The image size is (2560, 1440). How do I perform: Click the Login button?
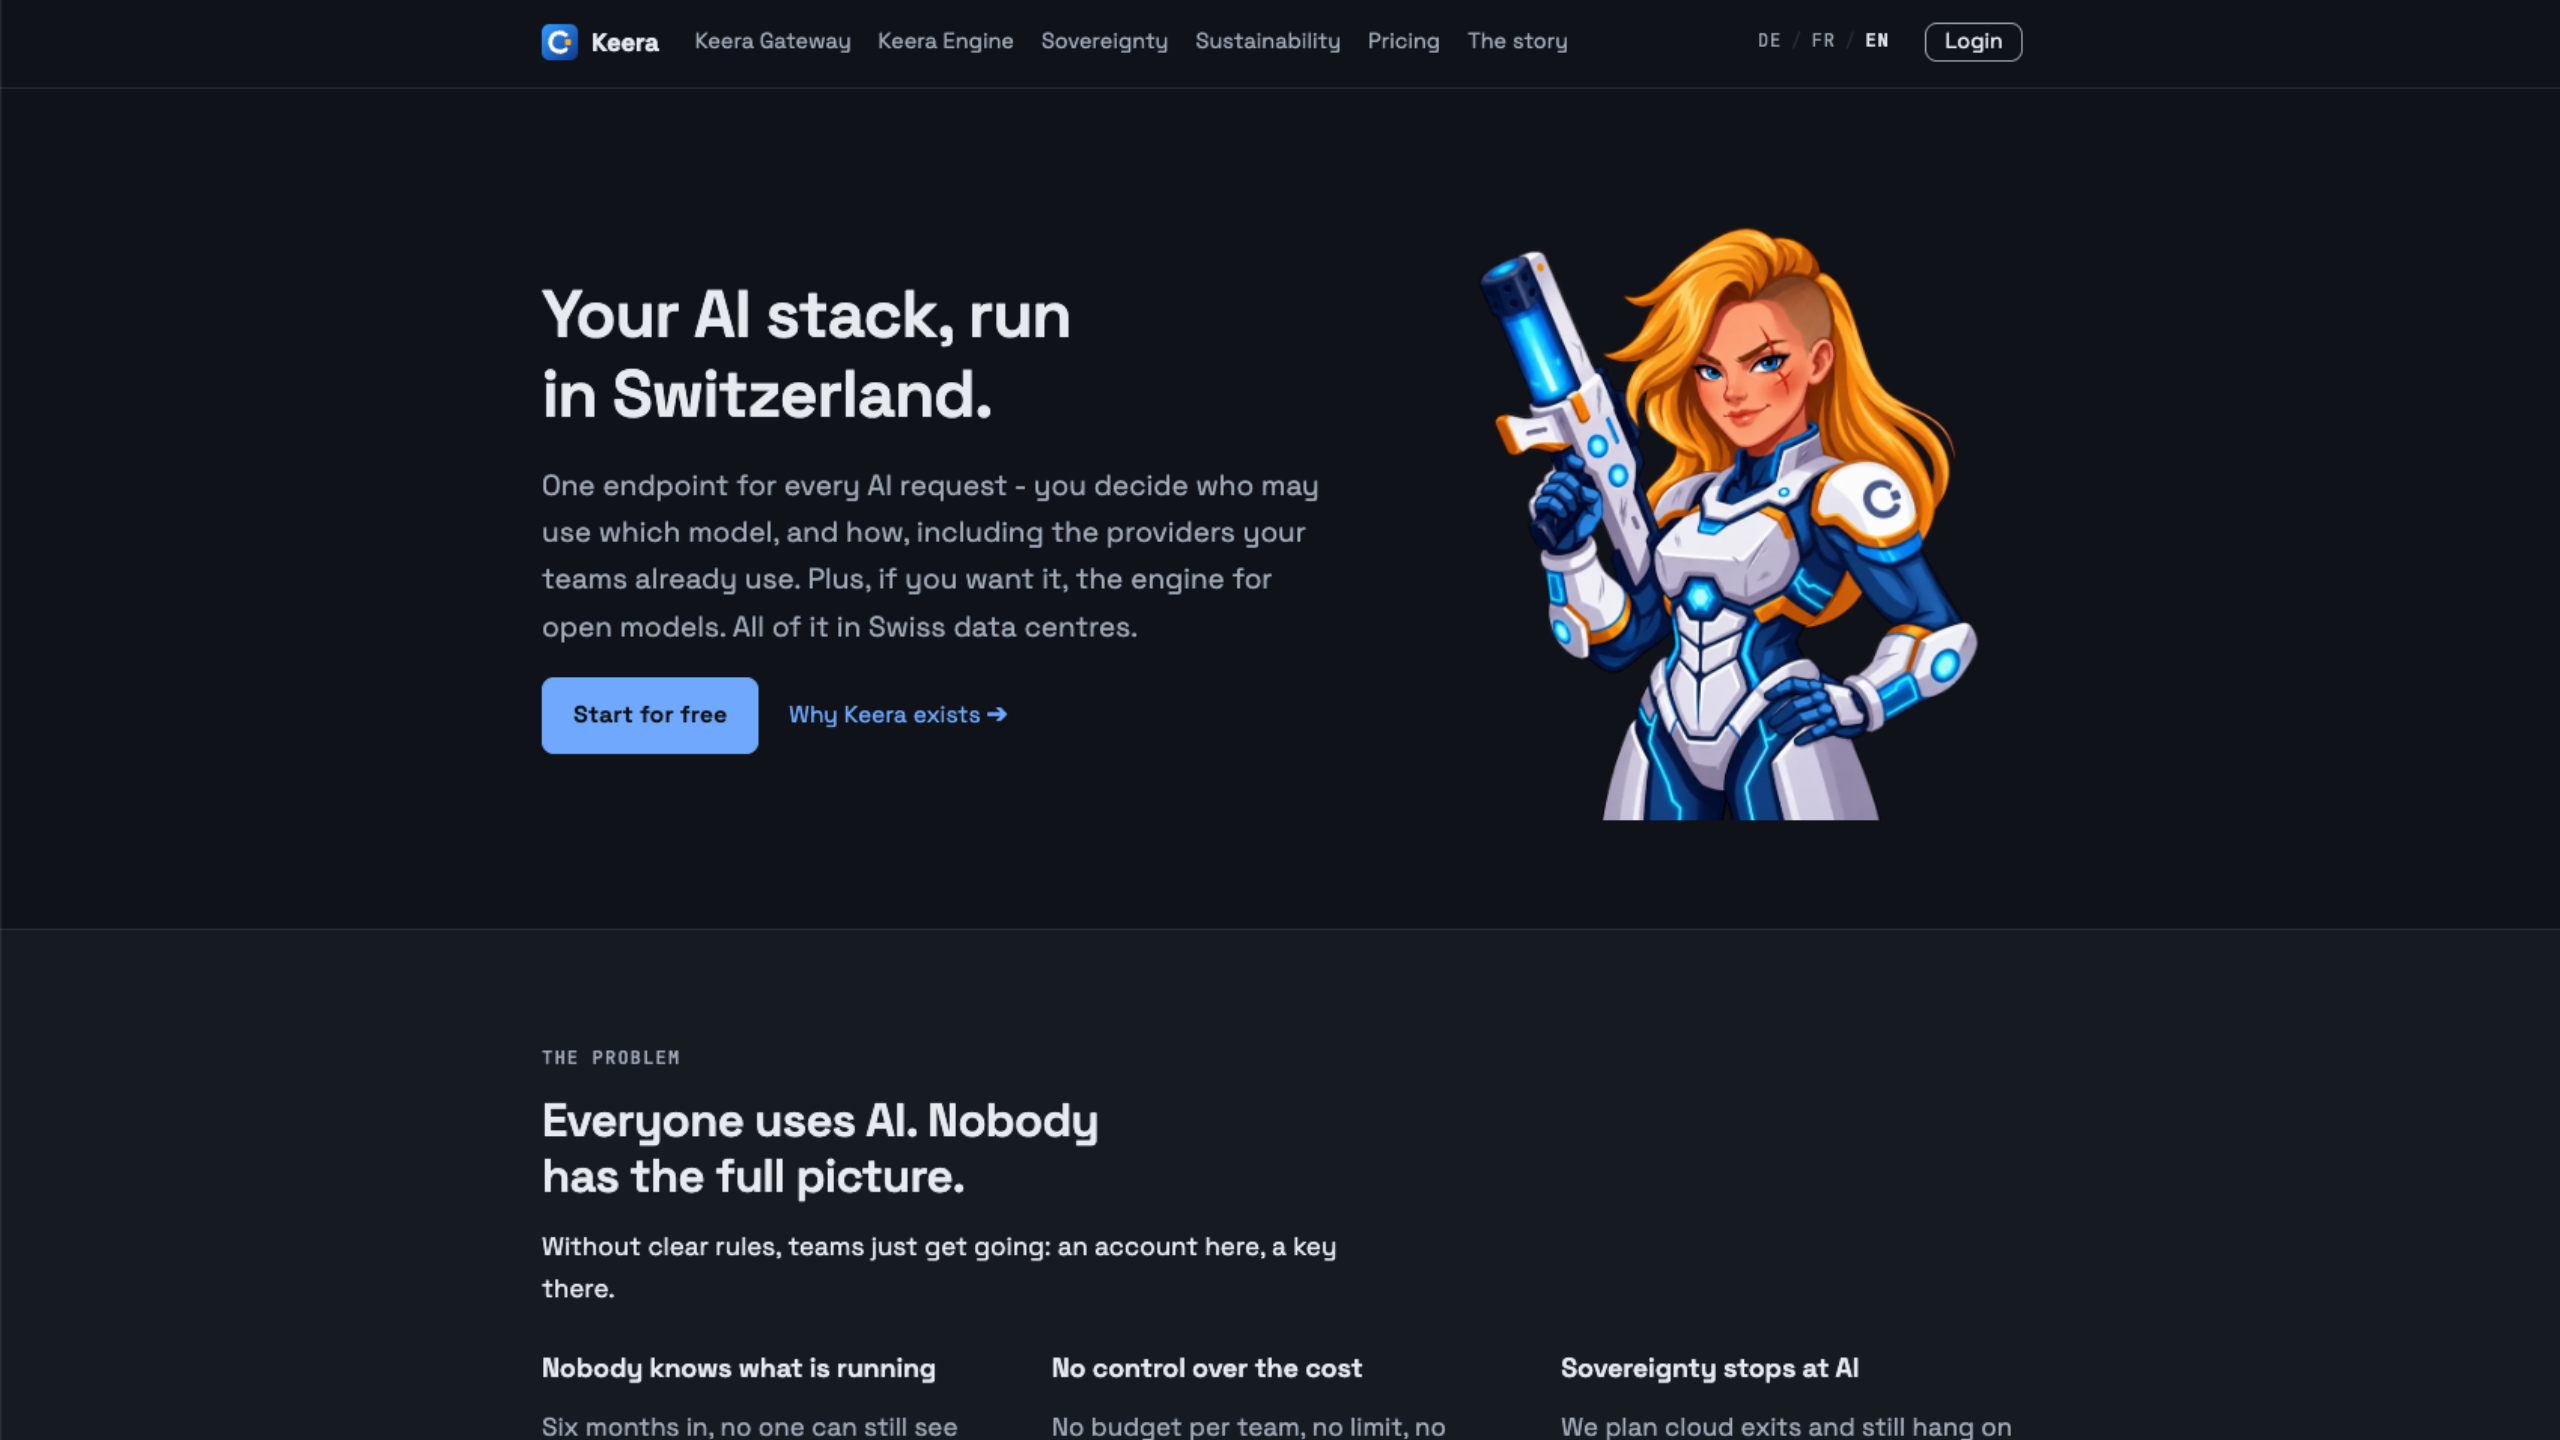[x=1973, y=42]
